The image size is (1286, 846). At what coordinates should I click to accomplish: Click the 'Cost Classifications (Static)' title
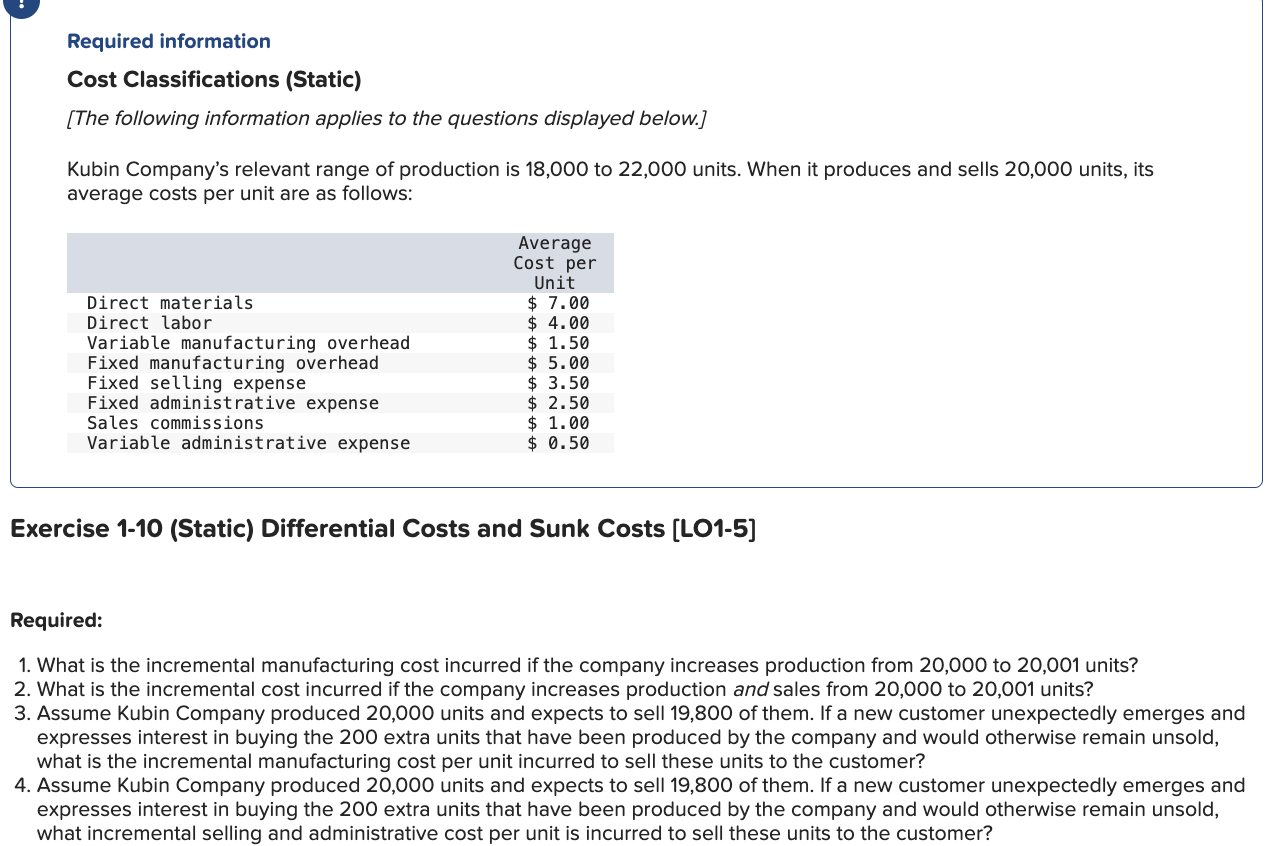tap(214, 79)
